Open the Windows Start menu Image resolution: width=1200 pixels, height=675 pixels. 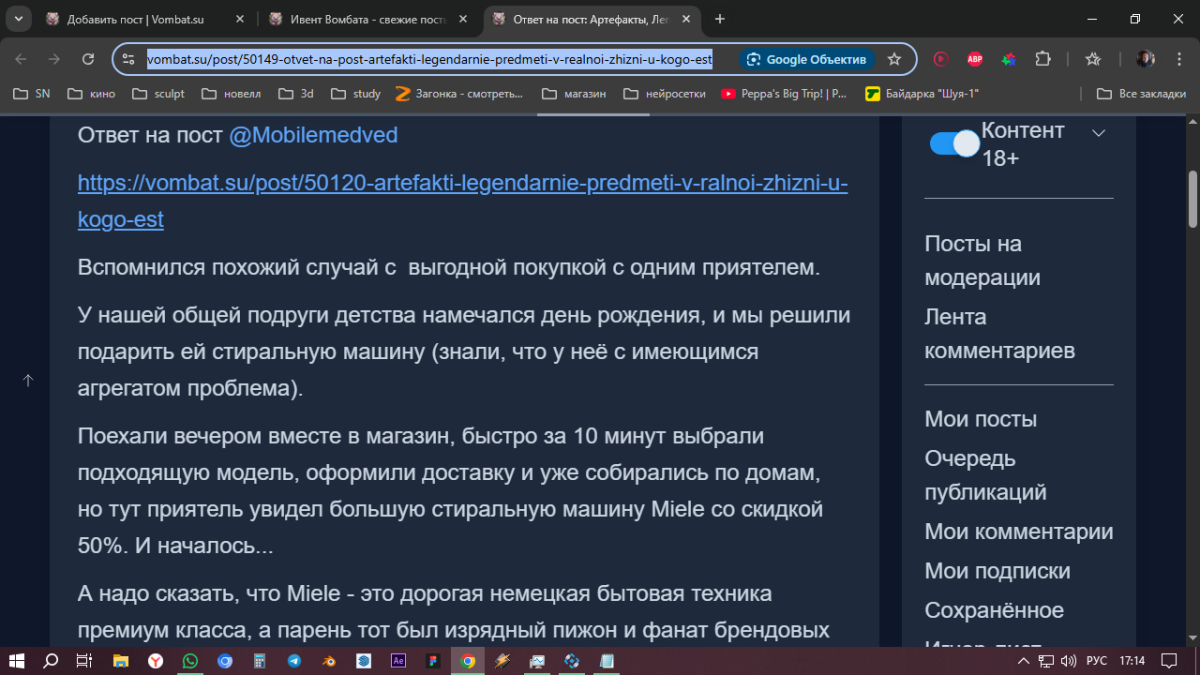click(17, 661)
